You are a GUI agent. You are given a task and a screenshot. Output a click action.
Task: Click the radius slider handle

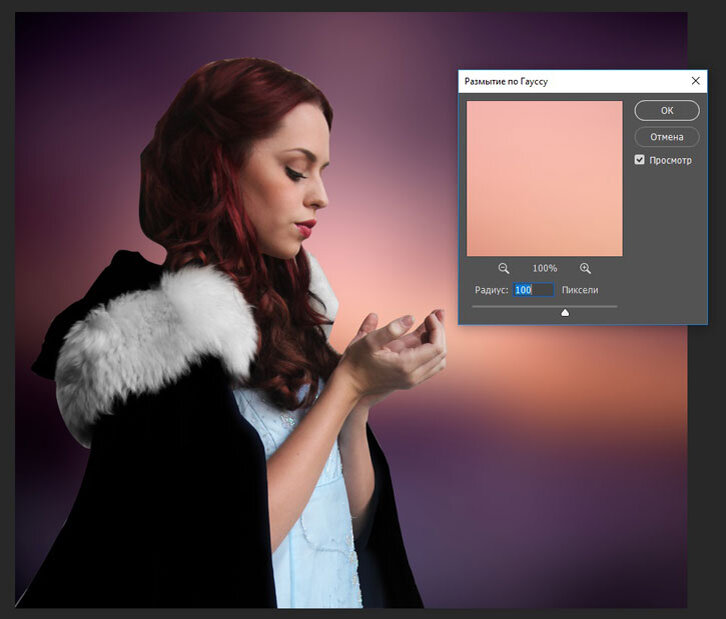coord(565,313)
